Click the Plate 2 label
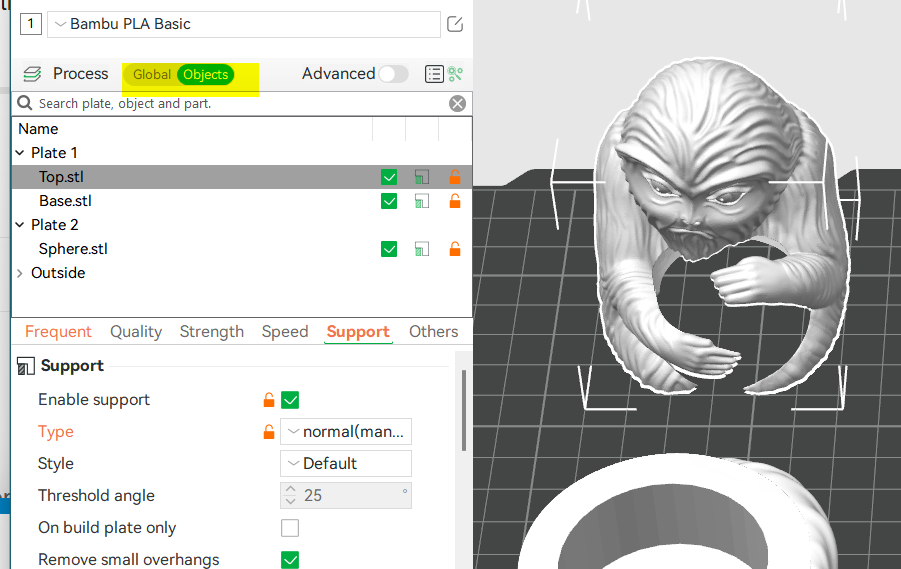901x569 pixels. coord(55,225)
